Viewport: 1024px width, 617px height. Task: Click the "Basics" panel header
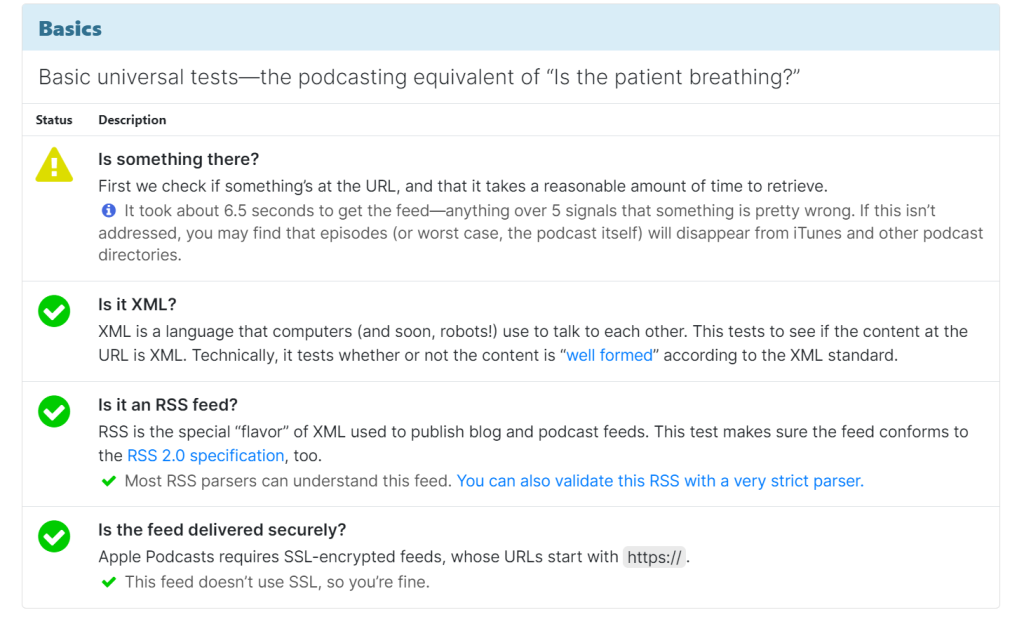pyautogui.click(x=70, y=28)
